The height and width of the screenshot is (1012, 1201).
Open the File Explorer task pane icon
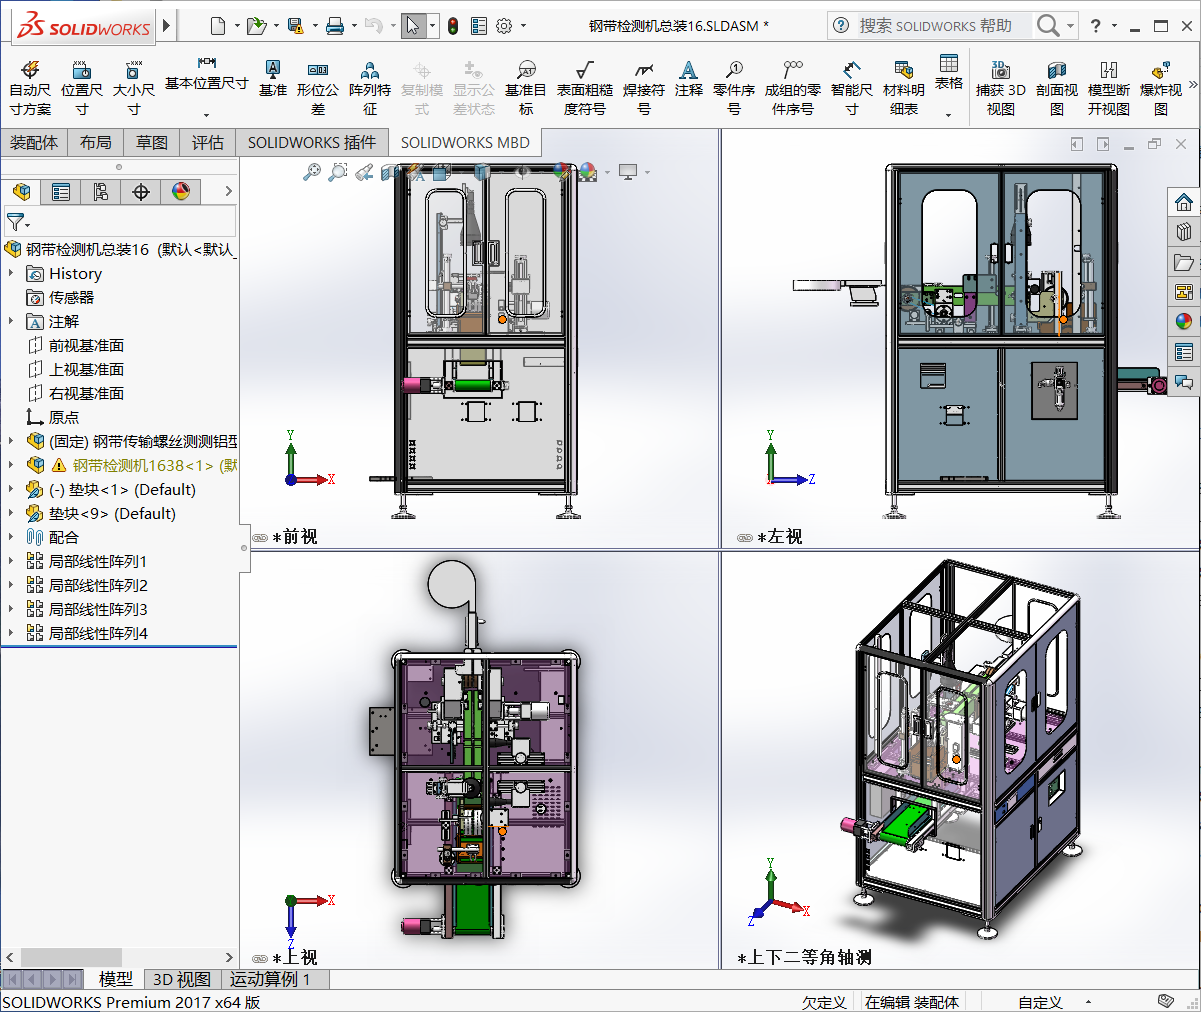tap(1184, 262)
